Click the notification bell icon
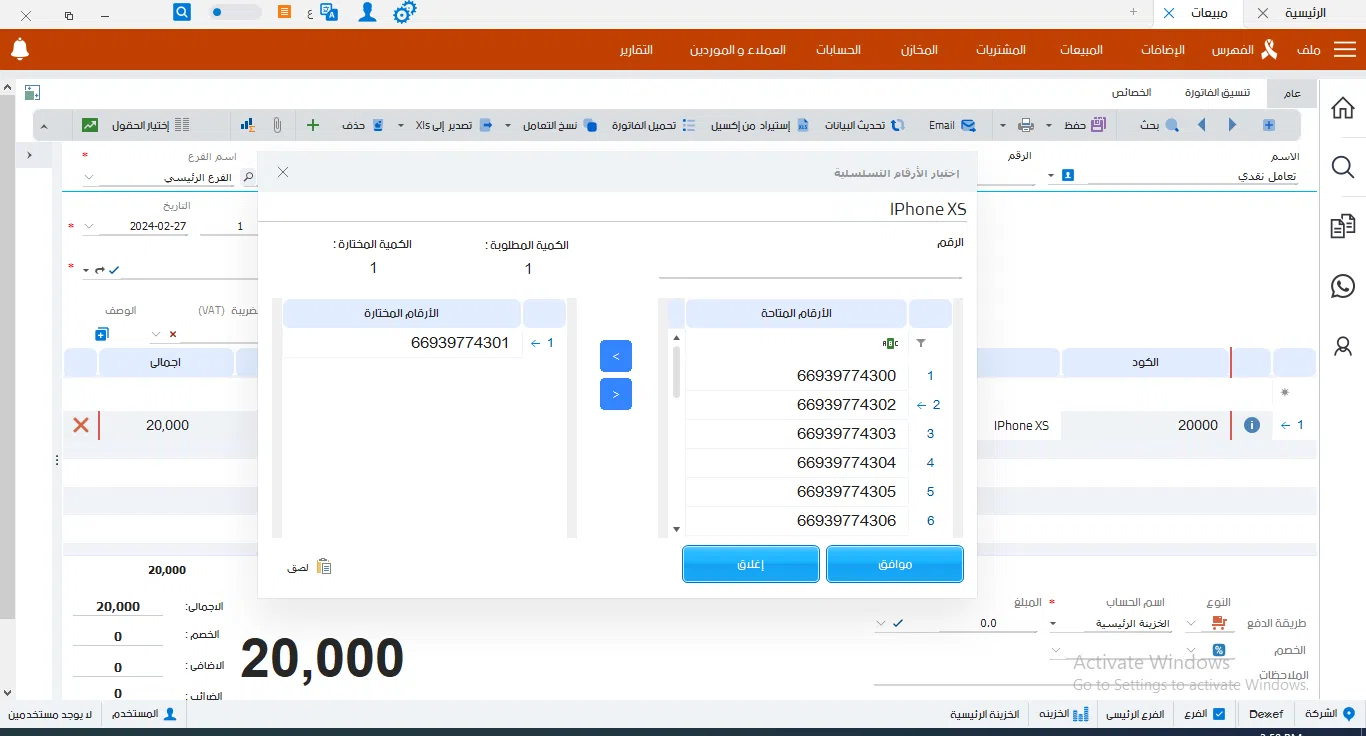Image resolution: width=1366 pixels, height=736 pixels. tap(20, 49)
